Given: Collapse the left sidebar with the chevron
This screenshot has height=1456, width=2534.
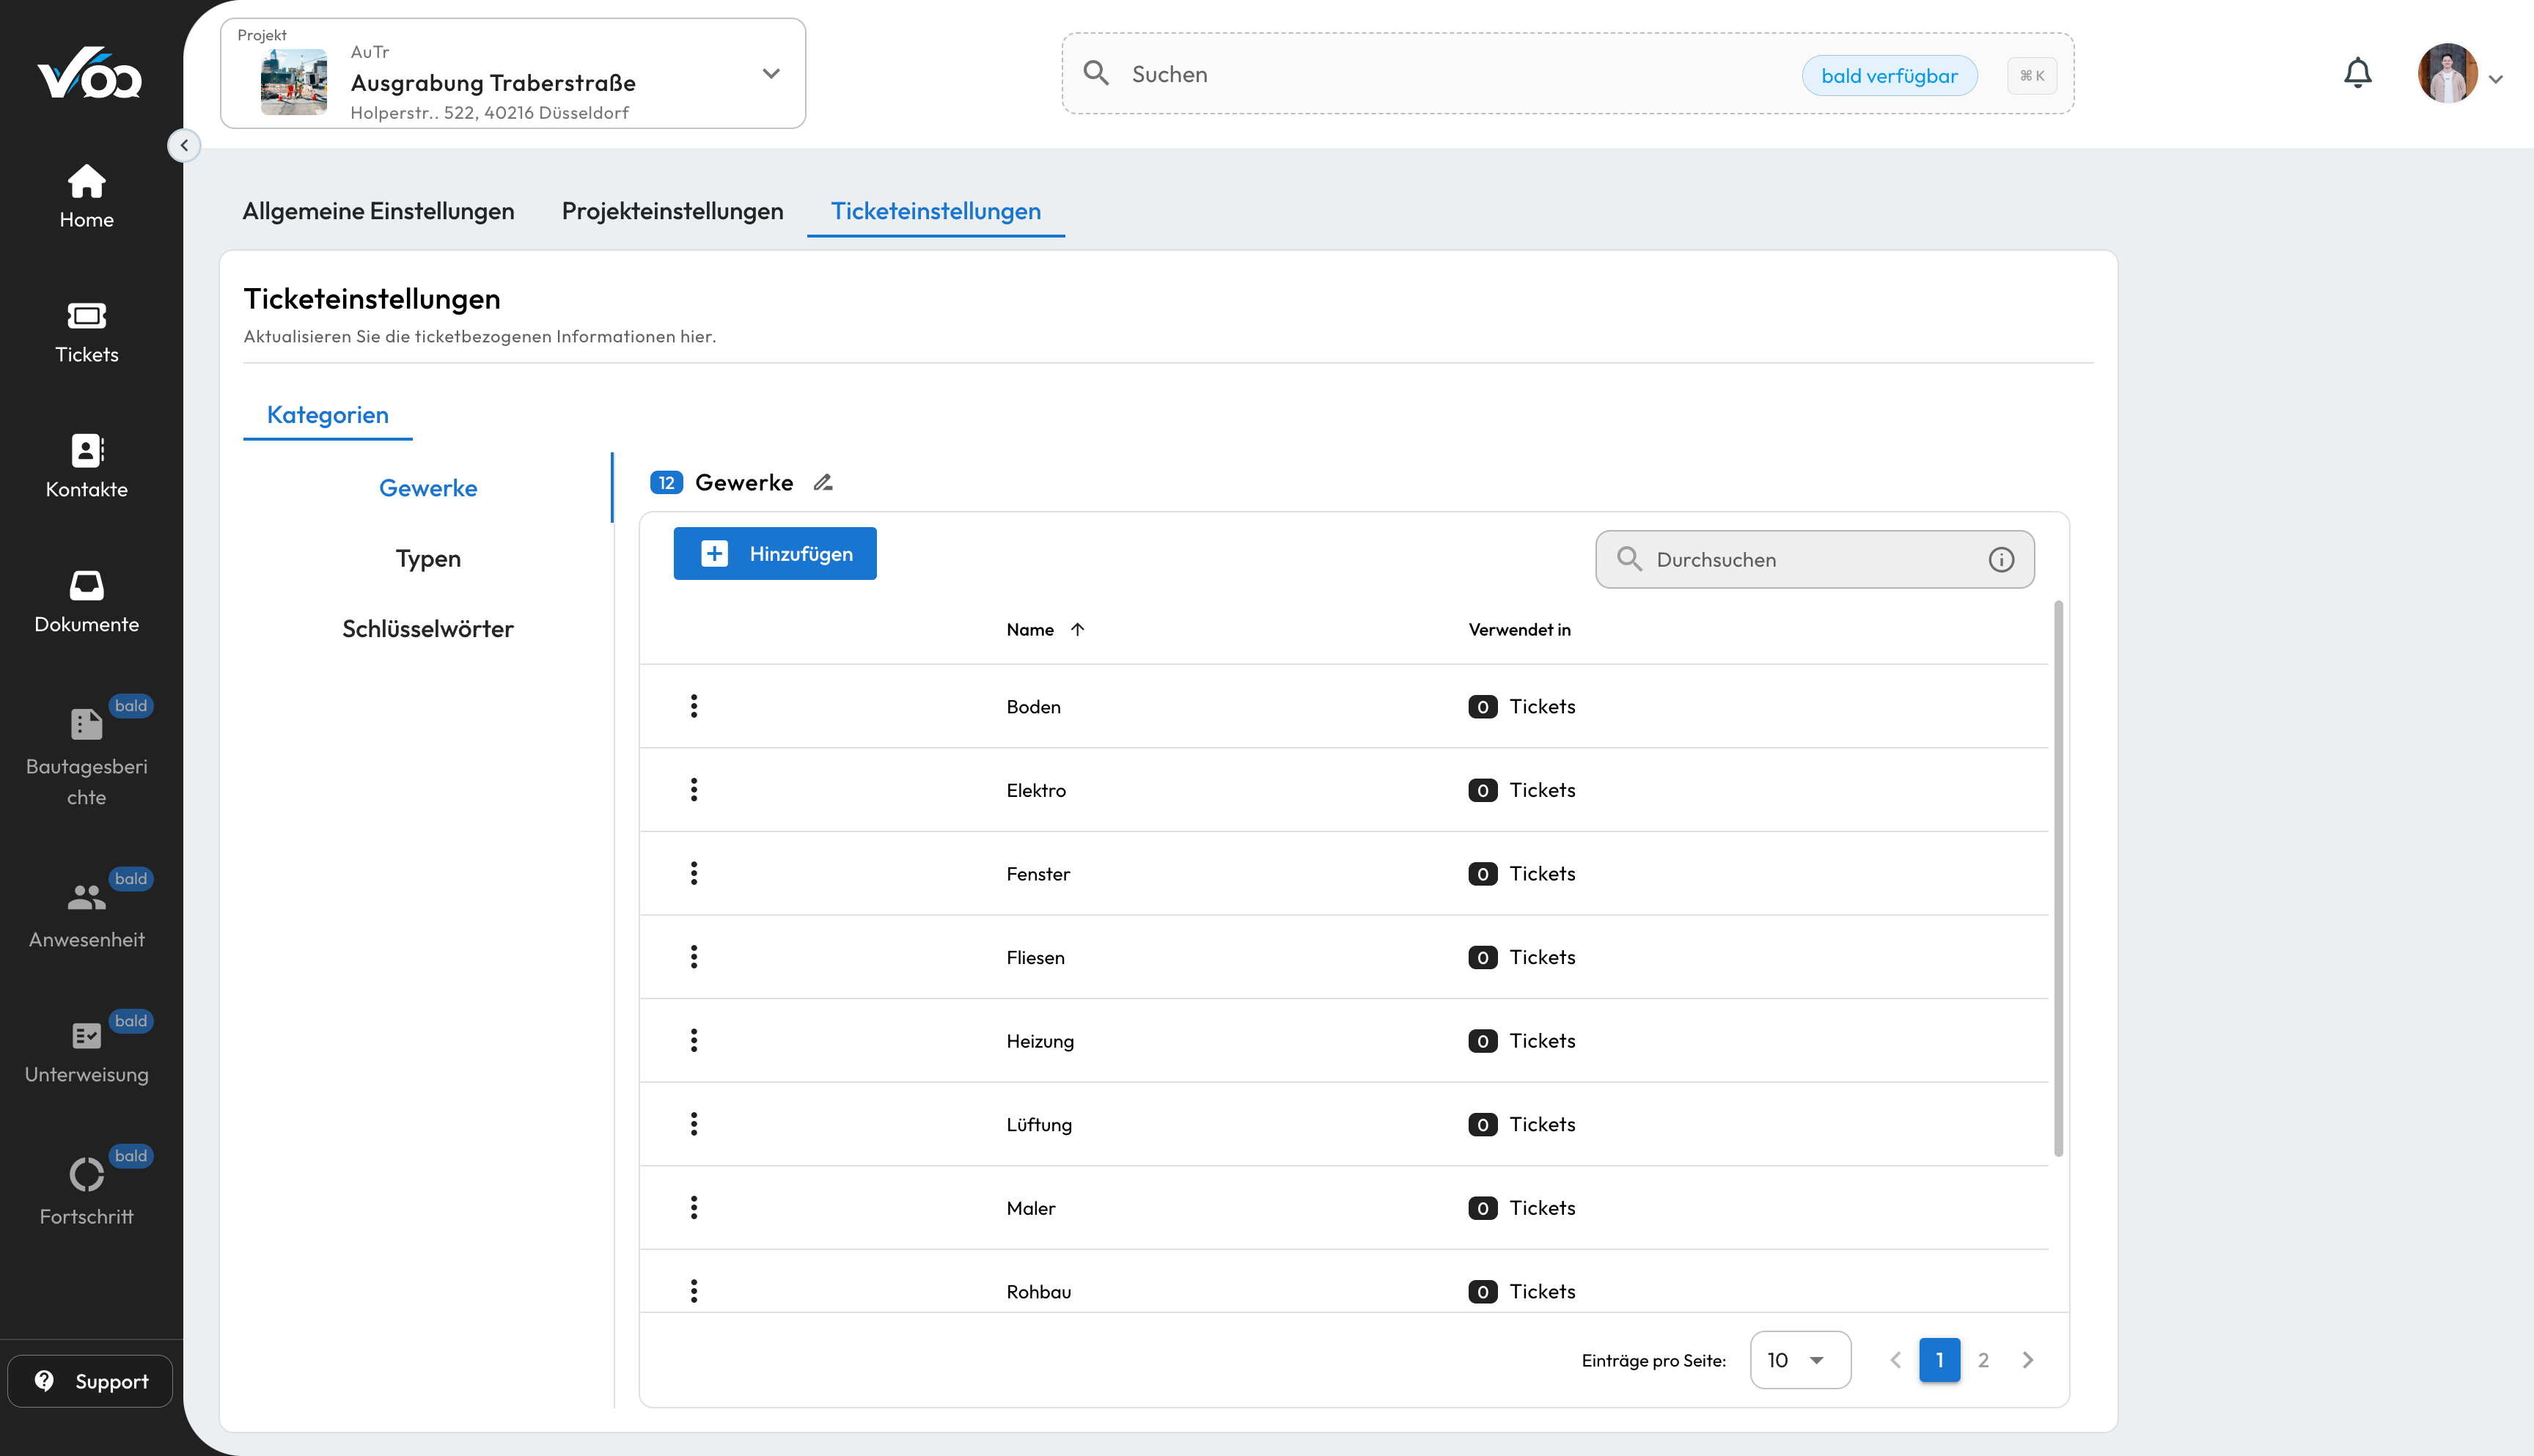Looking at the screenshot, I should 184,145.
